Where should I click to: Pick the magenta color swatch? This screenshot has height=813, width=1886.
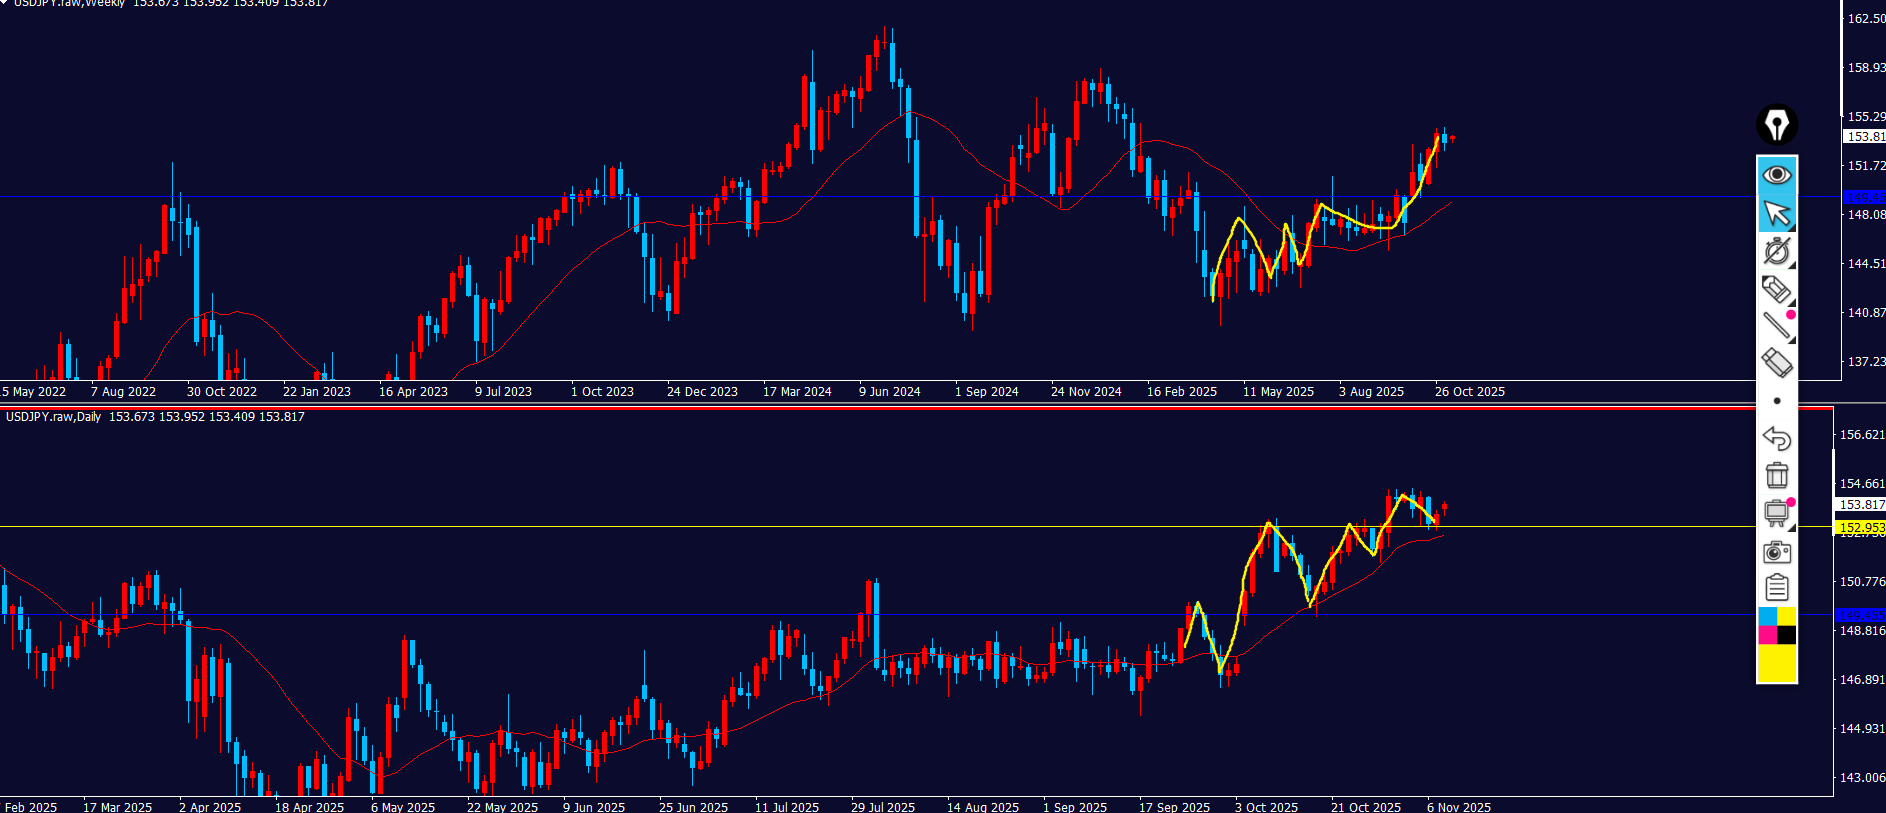1767,635
